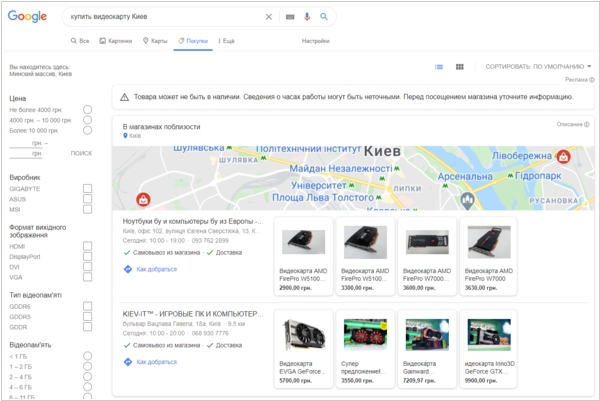Select price 4000 – 10 000 грн.
The image size is (600, 401).
tap(88, 120)
